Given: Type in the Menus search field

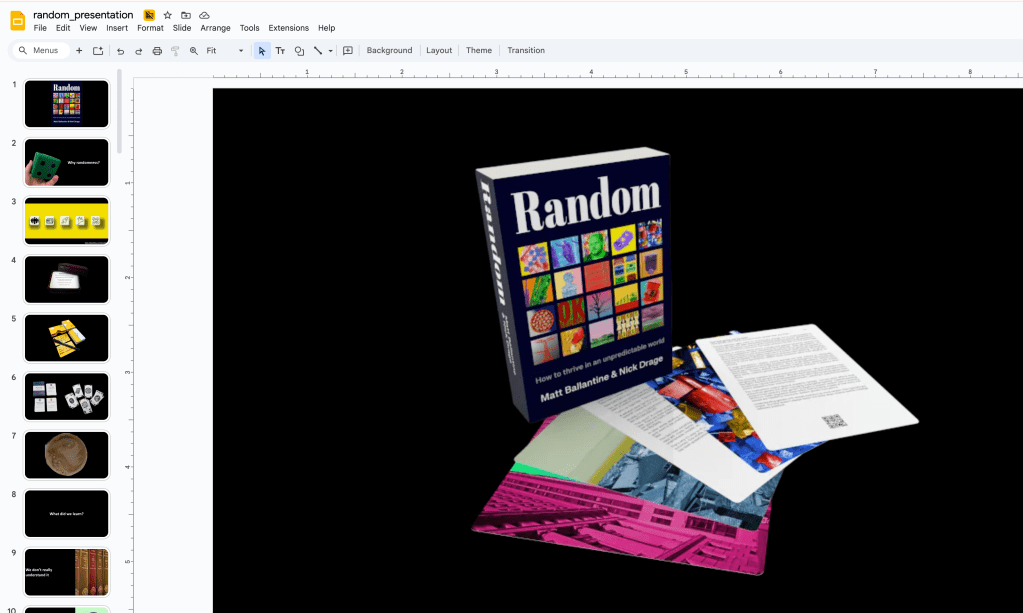Looking at the screenshot, I should tap(46, 50).
